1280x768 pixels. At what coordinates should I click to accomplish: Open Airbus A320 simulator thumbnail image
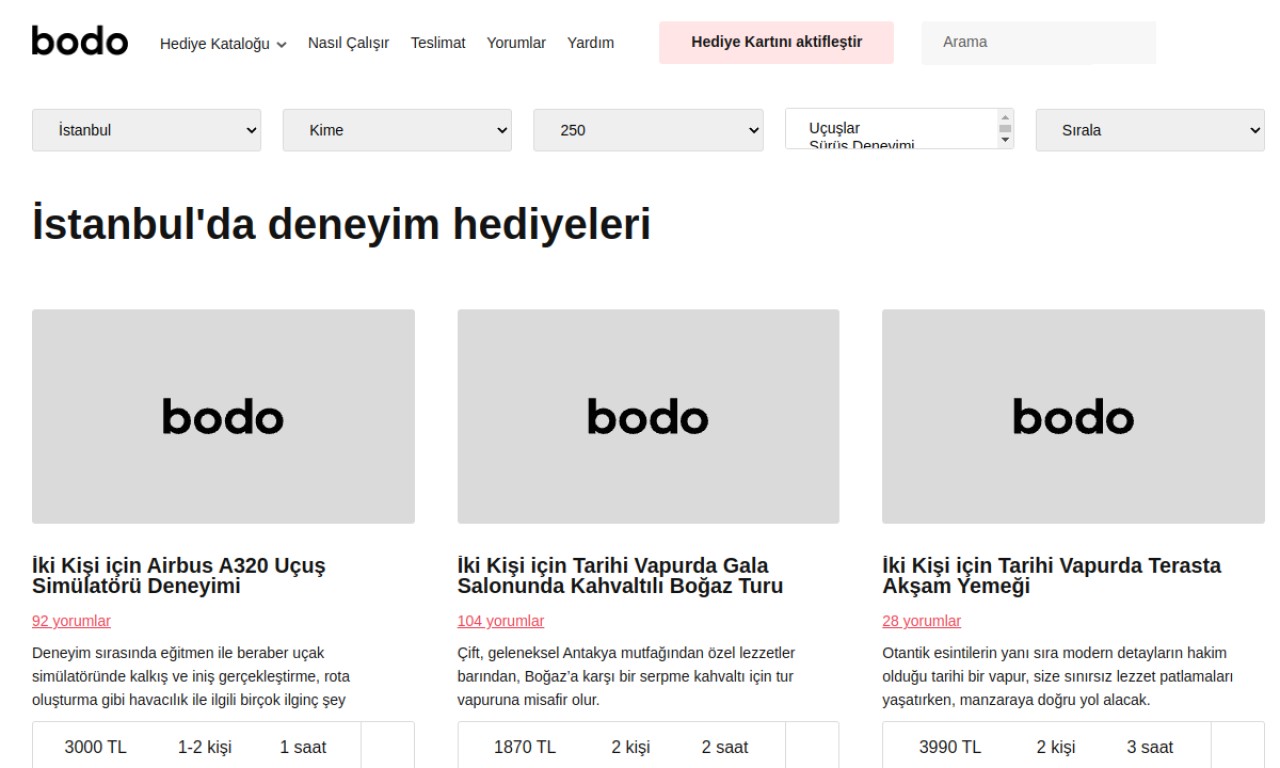click(x=223, y=416)
